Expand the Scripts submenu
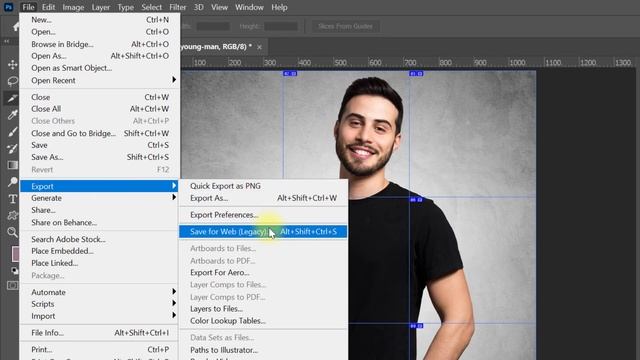640x360 pixels. pos(100,304)
